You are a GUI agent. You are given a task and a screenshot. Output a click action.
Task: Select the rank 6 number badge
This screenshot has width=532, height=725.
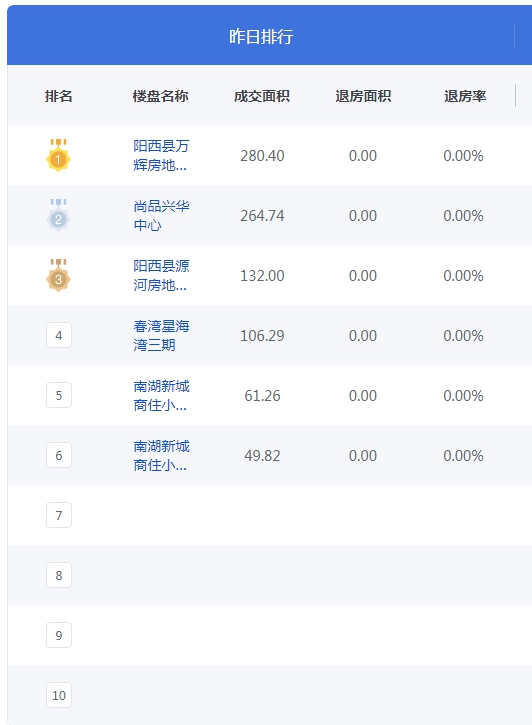59,455
